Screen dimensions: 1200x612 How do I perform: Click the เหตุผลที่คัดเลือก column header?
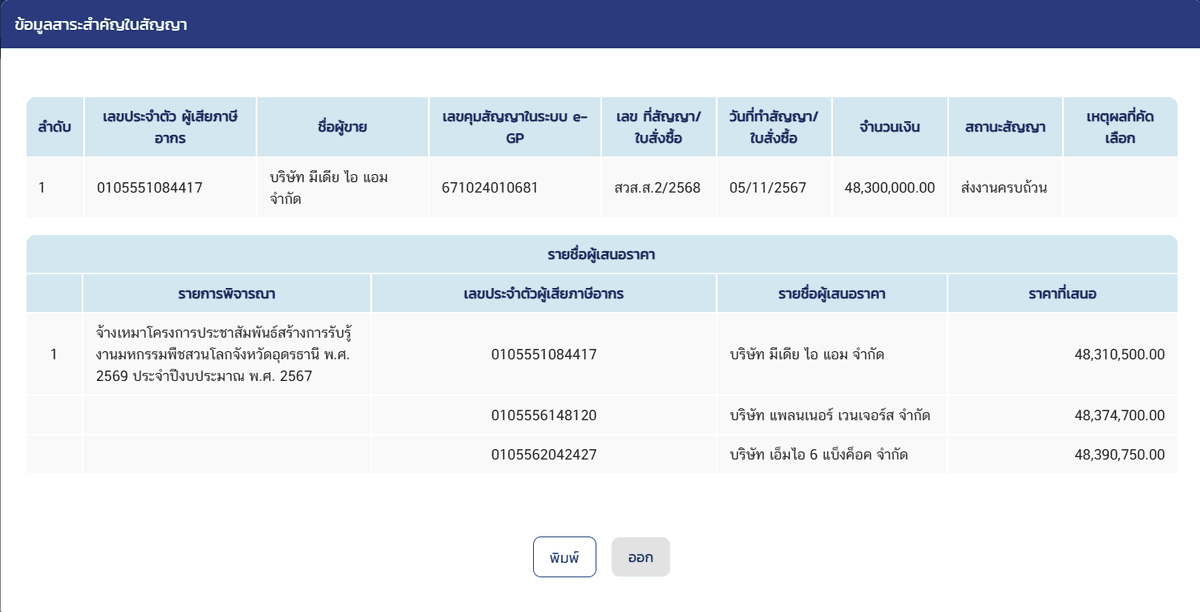(1120, 127)
